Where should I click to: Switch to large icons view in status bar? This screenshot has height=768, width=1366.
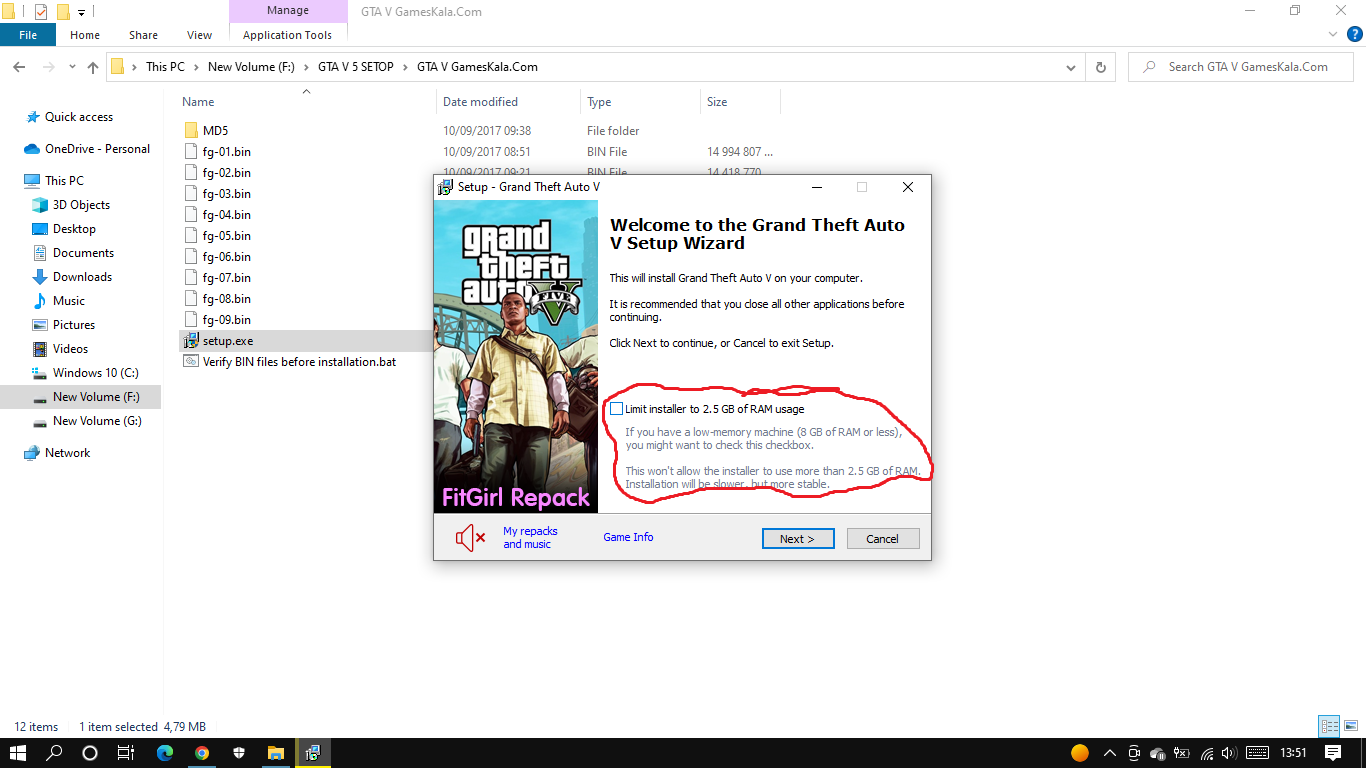pos(1350,727)
